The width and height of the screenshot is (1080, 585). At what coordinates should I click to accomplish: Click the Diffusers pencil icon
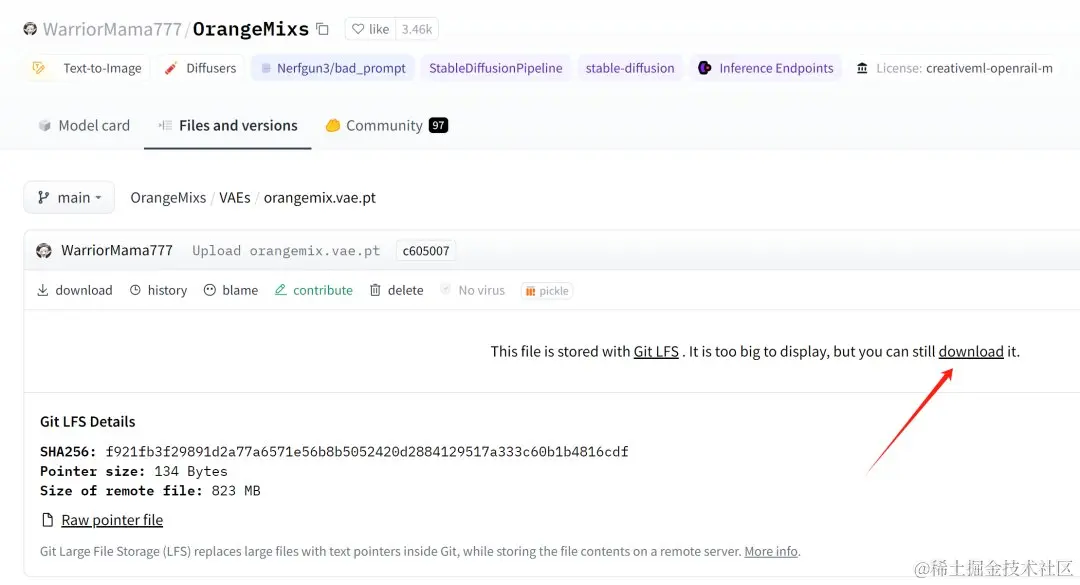coord(171,68)
